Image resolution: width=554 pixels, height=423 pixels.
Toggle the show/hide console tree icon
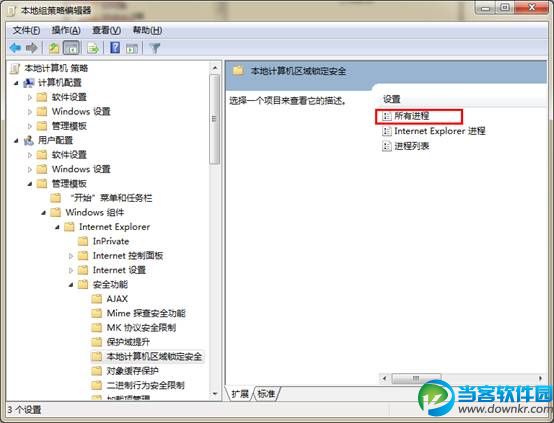71,48
